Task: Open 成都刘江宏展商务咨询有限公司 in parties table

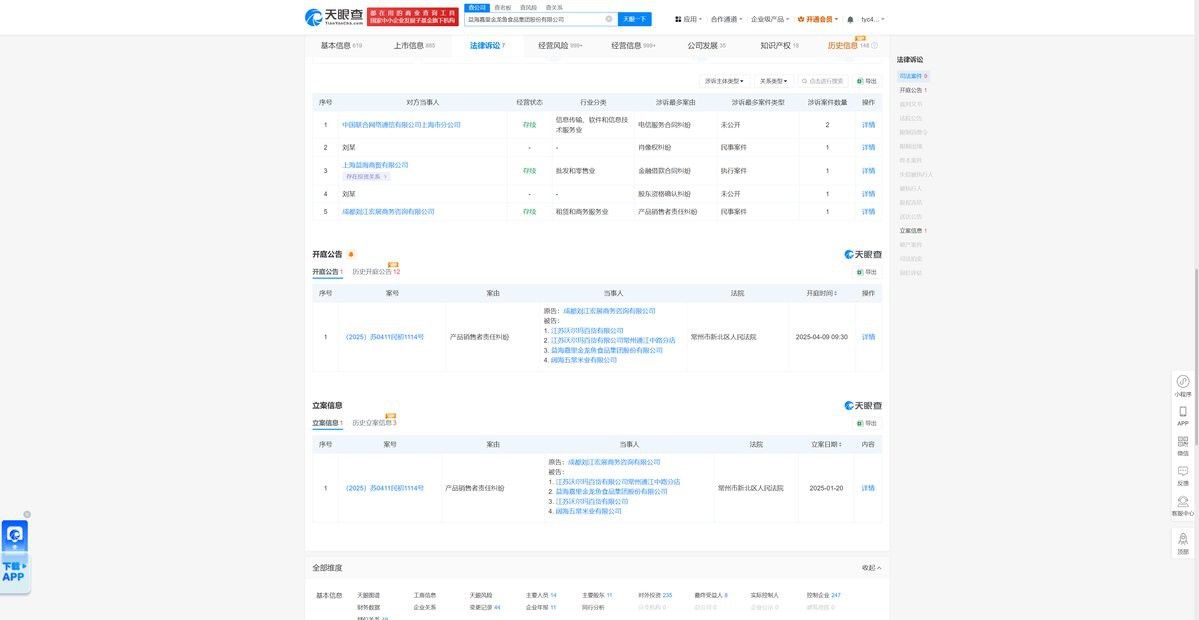Action: pos(388,212)
